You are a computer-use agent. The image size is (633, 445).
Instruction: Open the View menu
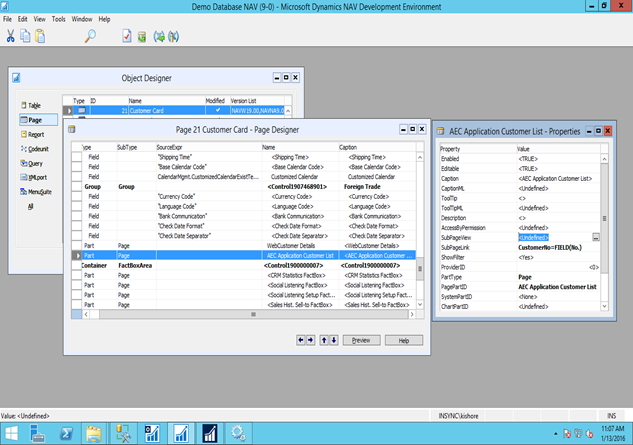tap(40, 19)
